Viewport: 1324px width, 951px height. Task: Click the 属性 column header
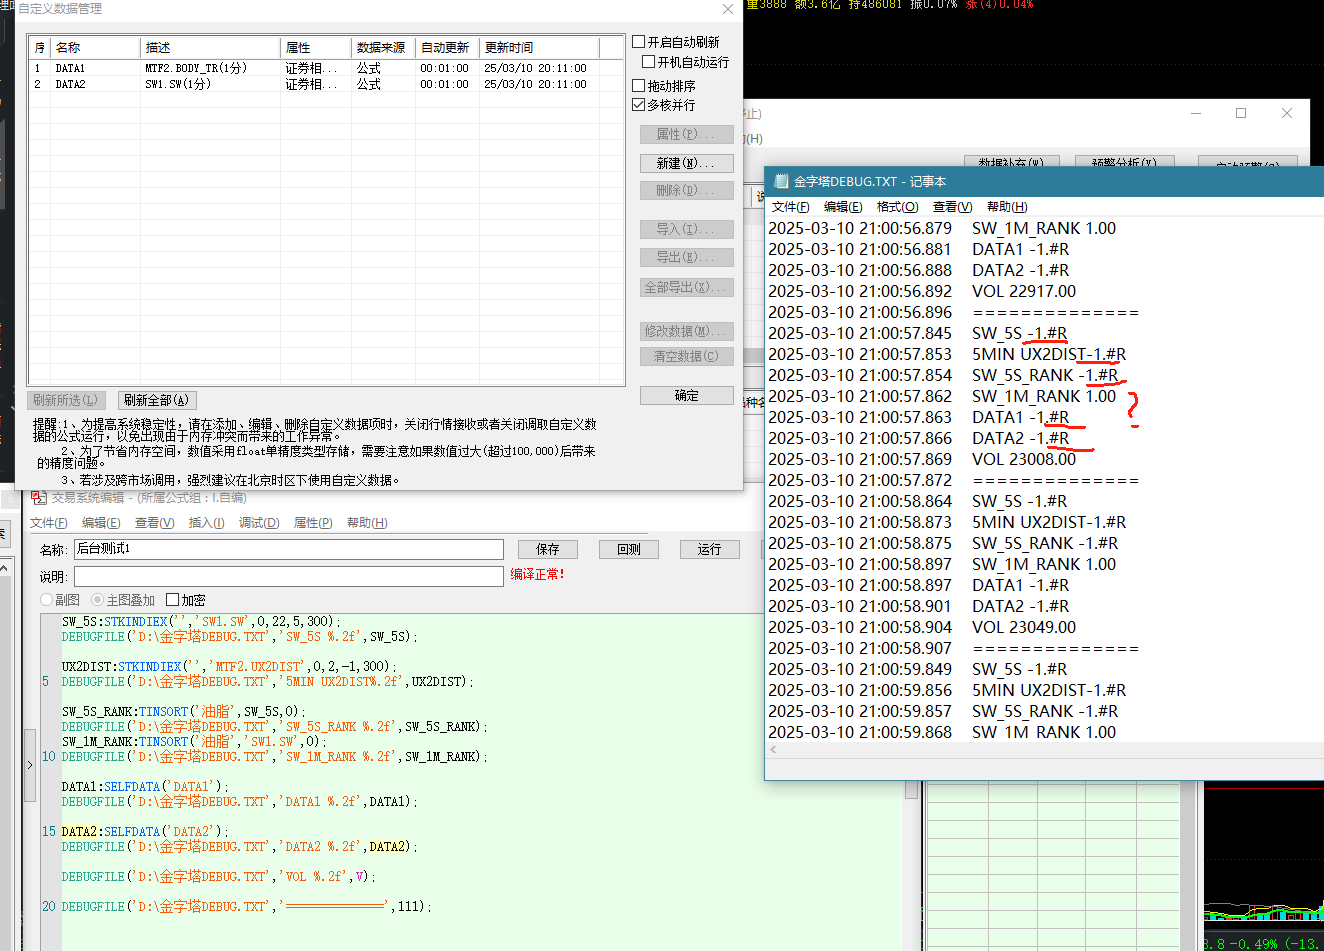tap(316, 47)
